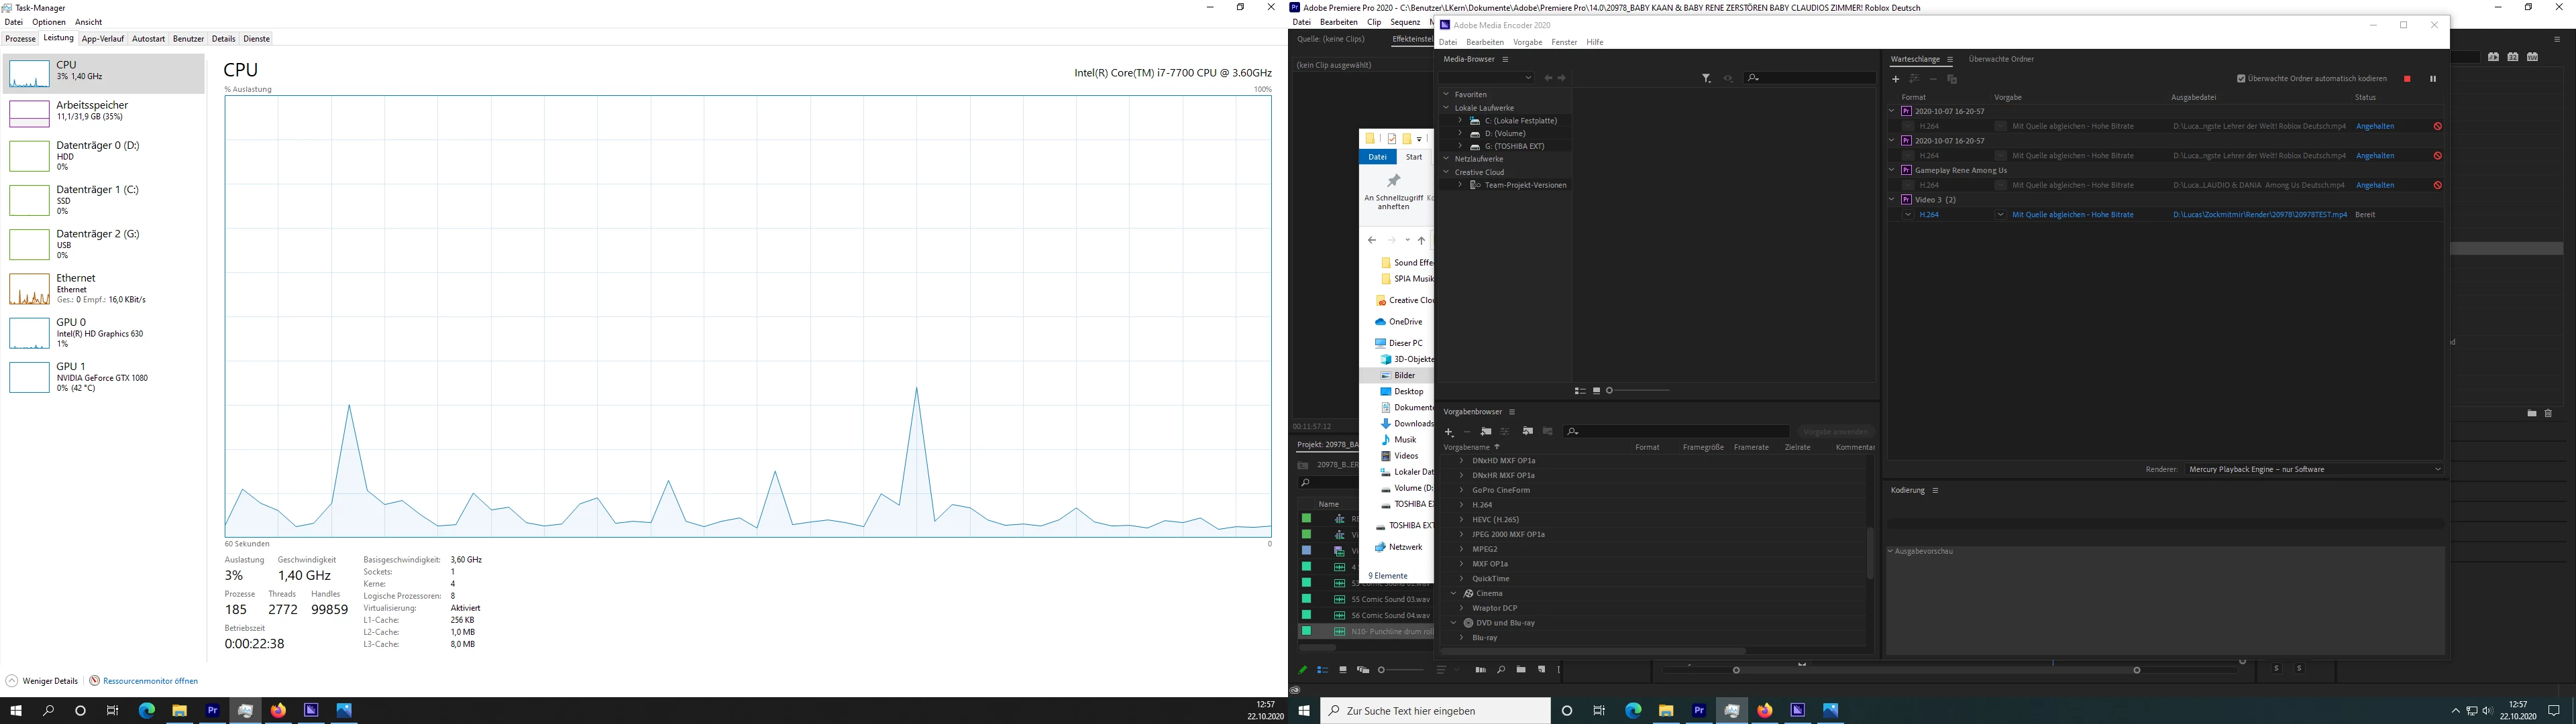This screenshot has width=2576, height=724.
Task: Click Windows search box Zur Suche Text
Action: (1435, 711)
